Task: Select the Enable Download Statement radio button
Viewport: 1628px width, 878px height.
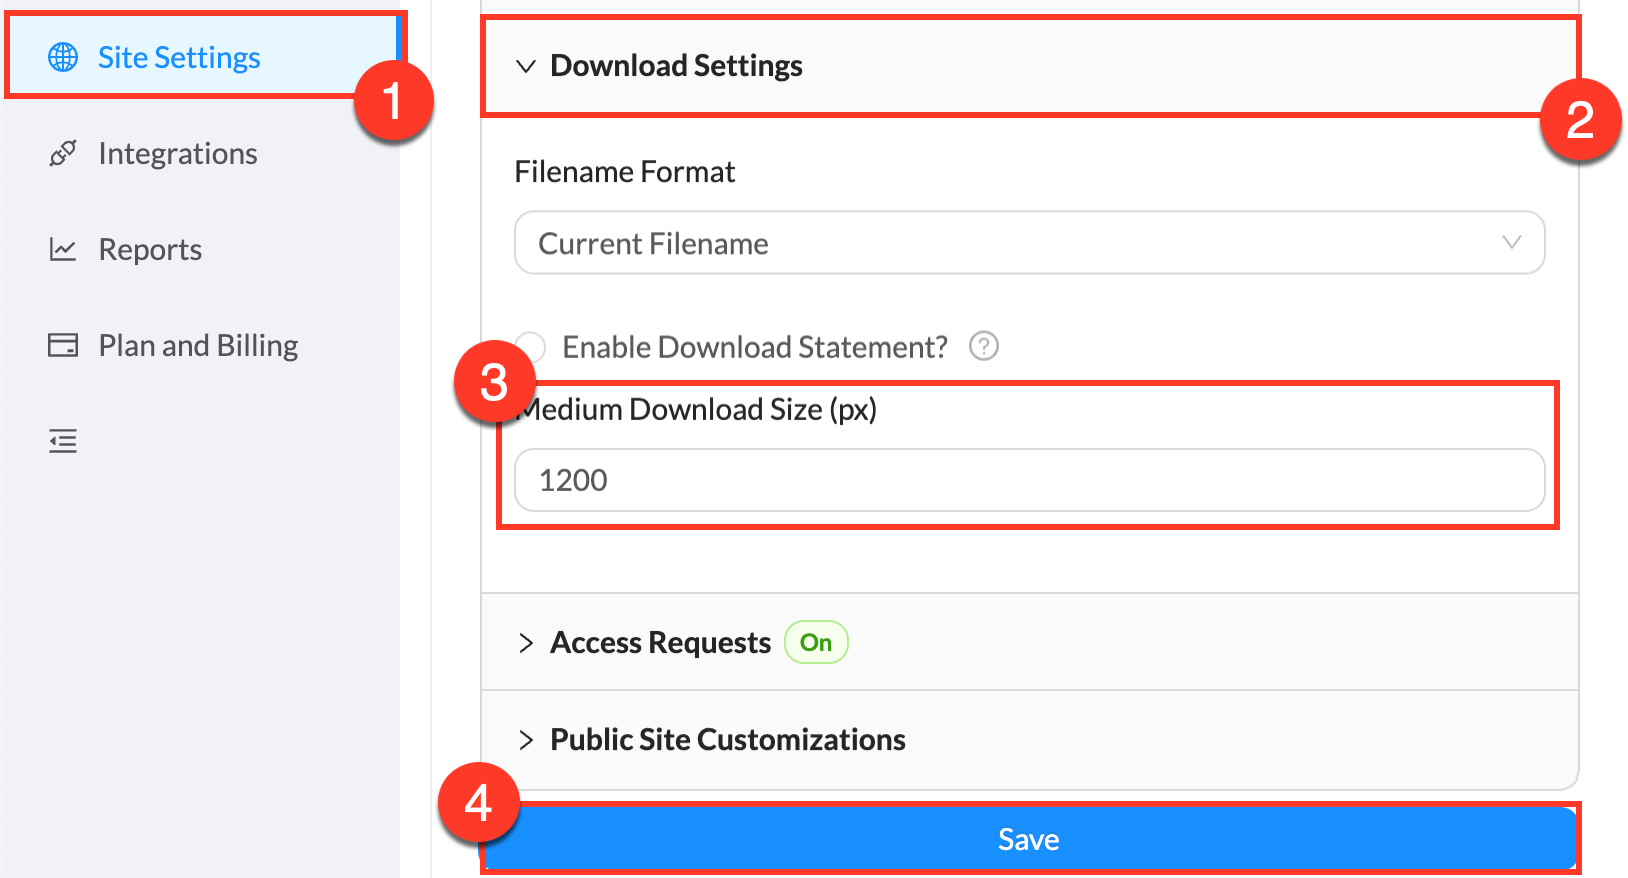Action: click(529, 346)
